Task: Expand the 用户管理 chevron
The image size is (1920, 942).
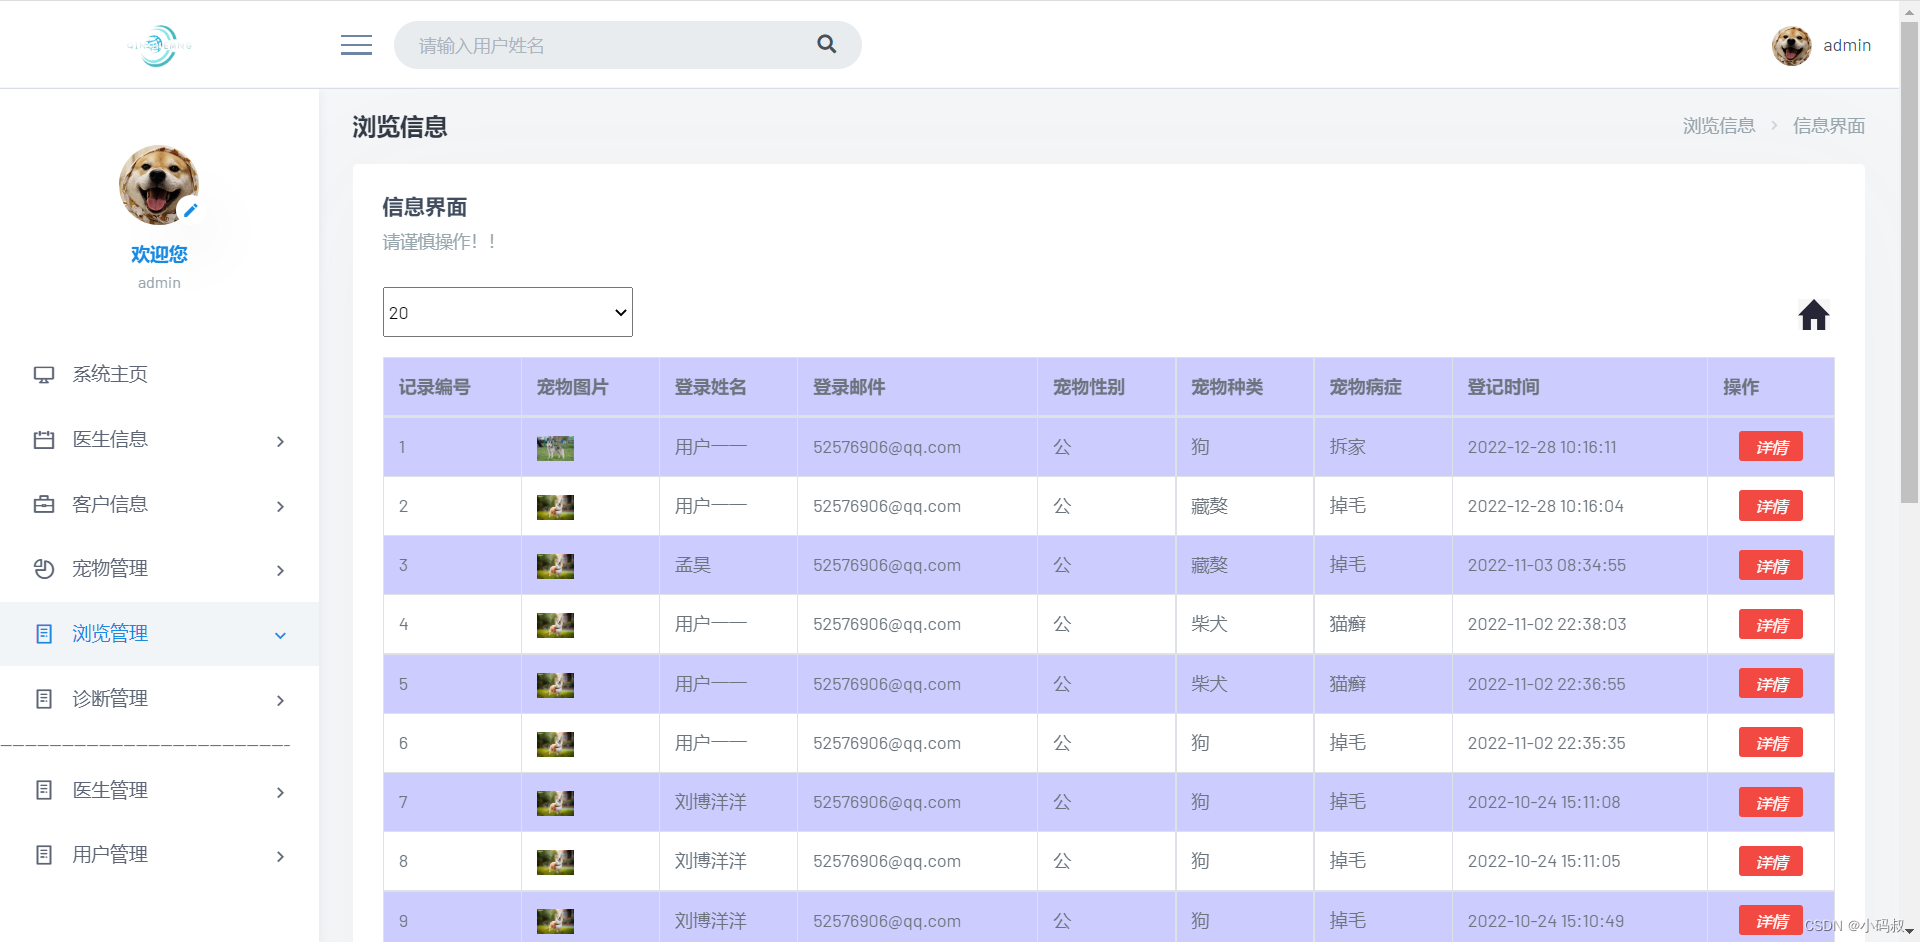Action: pos(280,856)
